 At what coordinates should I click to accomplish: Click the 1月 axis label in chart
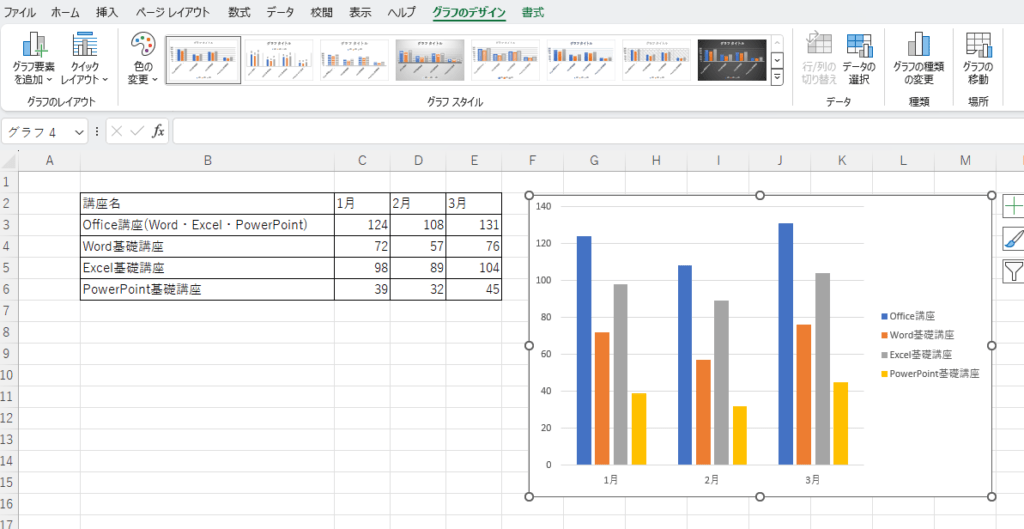[611, 479]
